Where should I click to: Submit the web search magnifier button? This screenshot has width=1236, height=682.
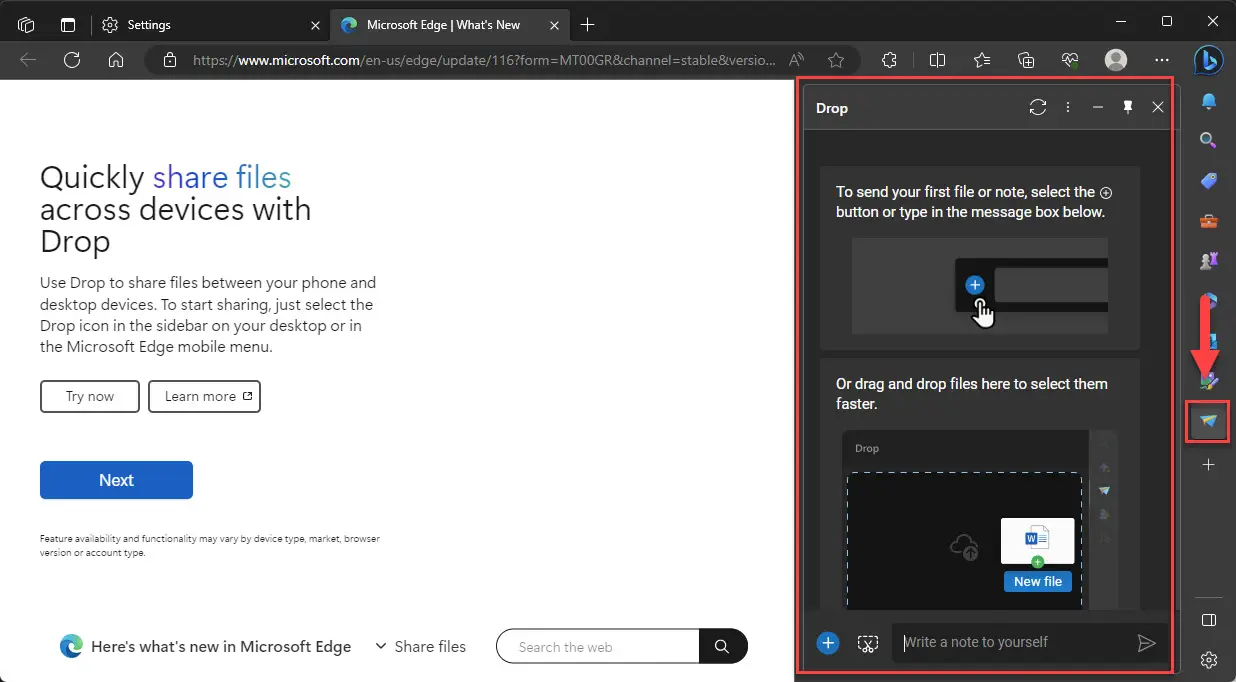[723, 647]
